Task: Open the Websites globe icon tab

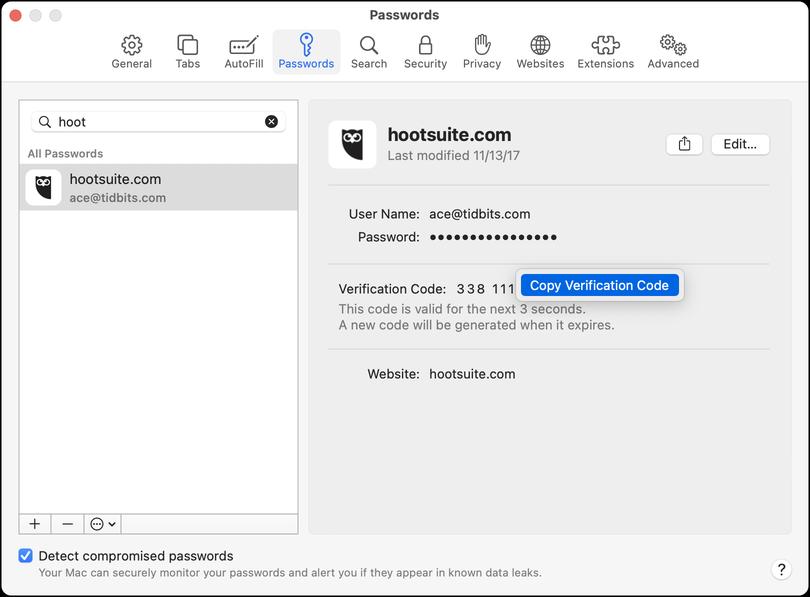Action: pyautogui.click(x=540, y=52)
